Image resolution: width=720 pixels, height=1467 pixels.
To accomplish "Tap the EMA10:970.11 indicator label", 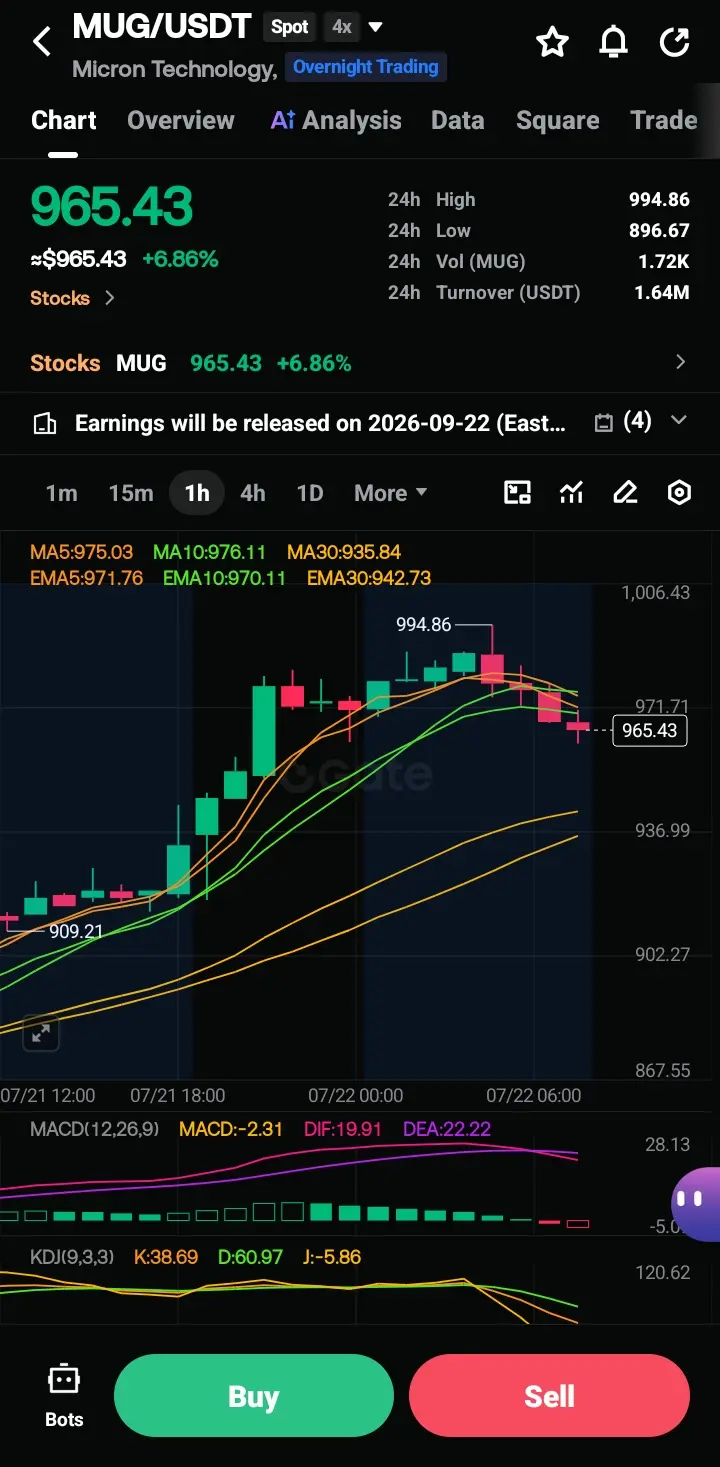I will (x=224, y=578).
